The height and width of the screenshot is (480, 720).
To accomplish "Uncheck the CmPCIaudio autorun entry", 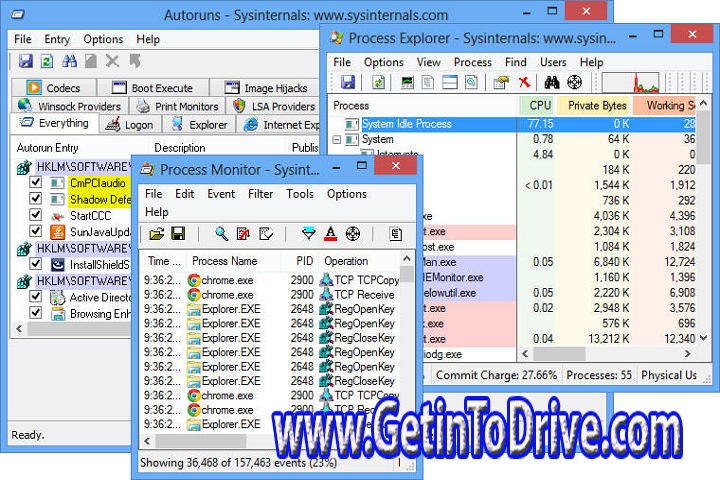I will pos(35,182).
